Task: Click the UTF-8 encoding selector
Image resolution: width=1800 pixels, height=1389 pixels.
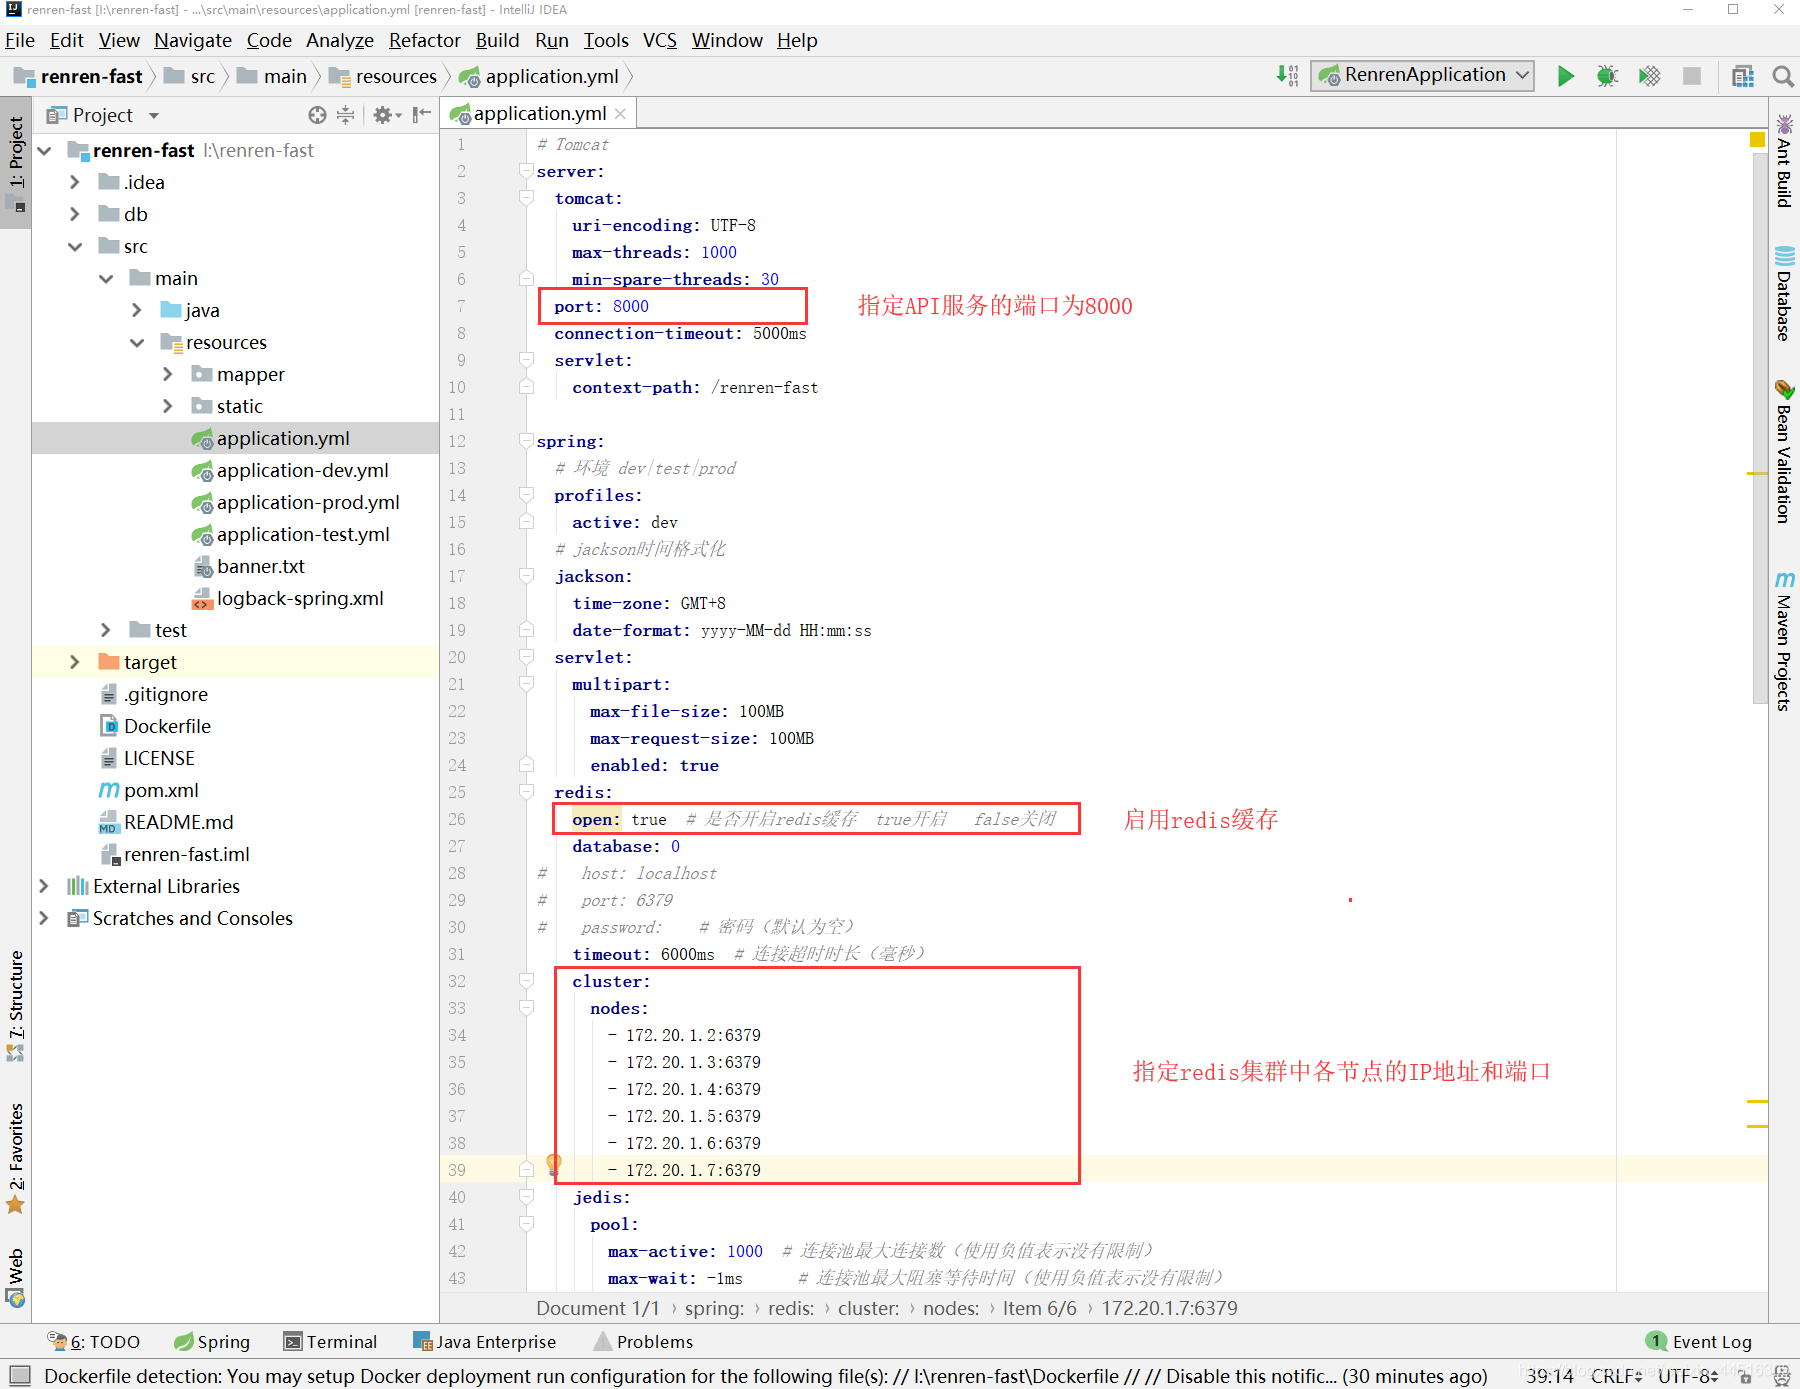Action: pyautogui.click(x=1687, y=1376)
